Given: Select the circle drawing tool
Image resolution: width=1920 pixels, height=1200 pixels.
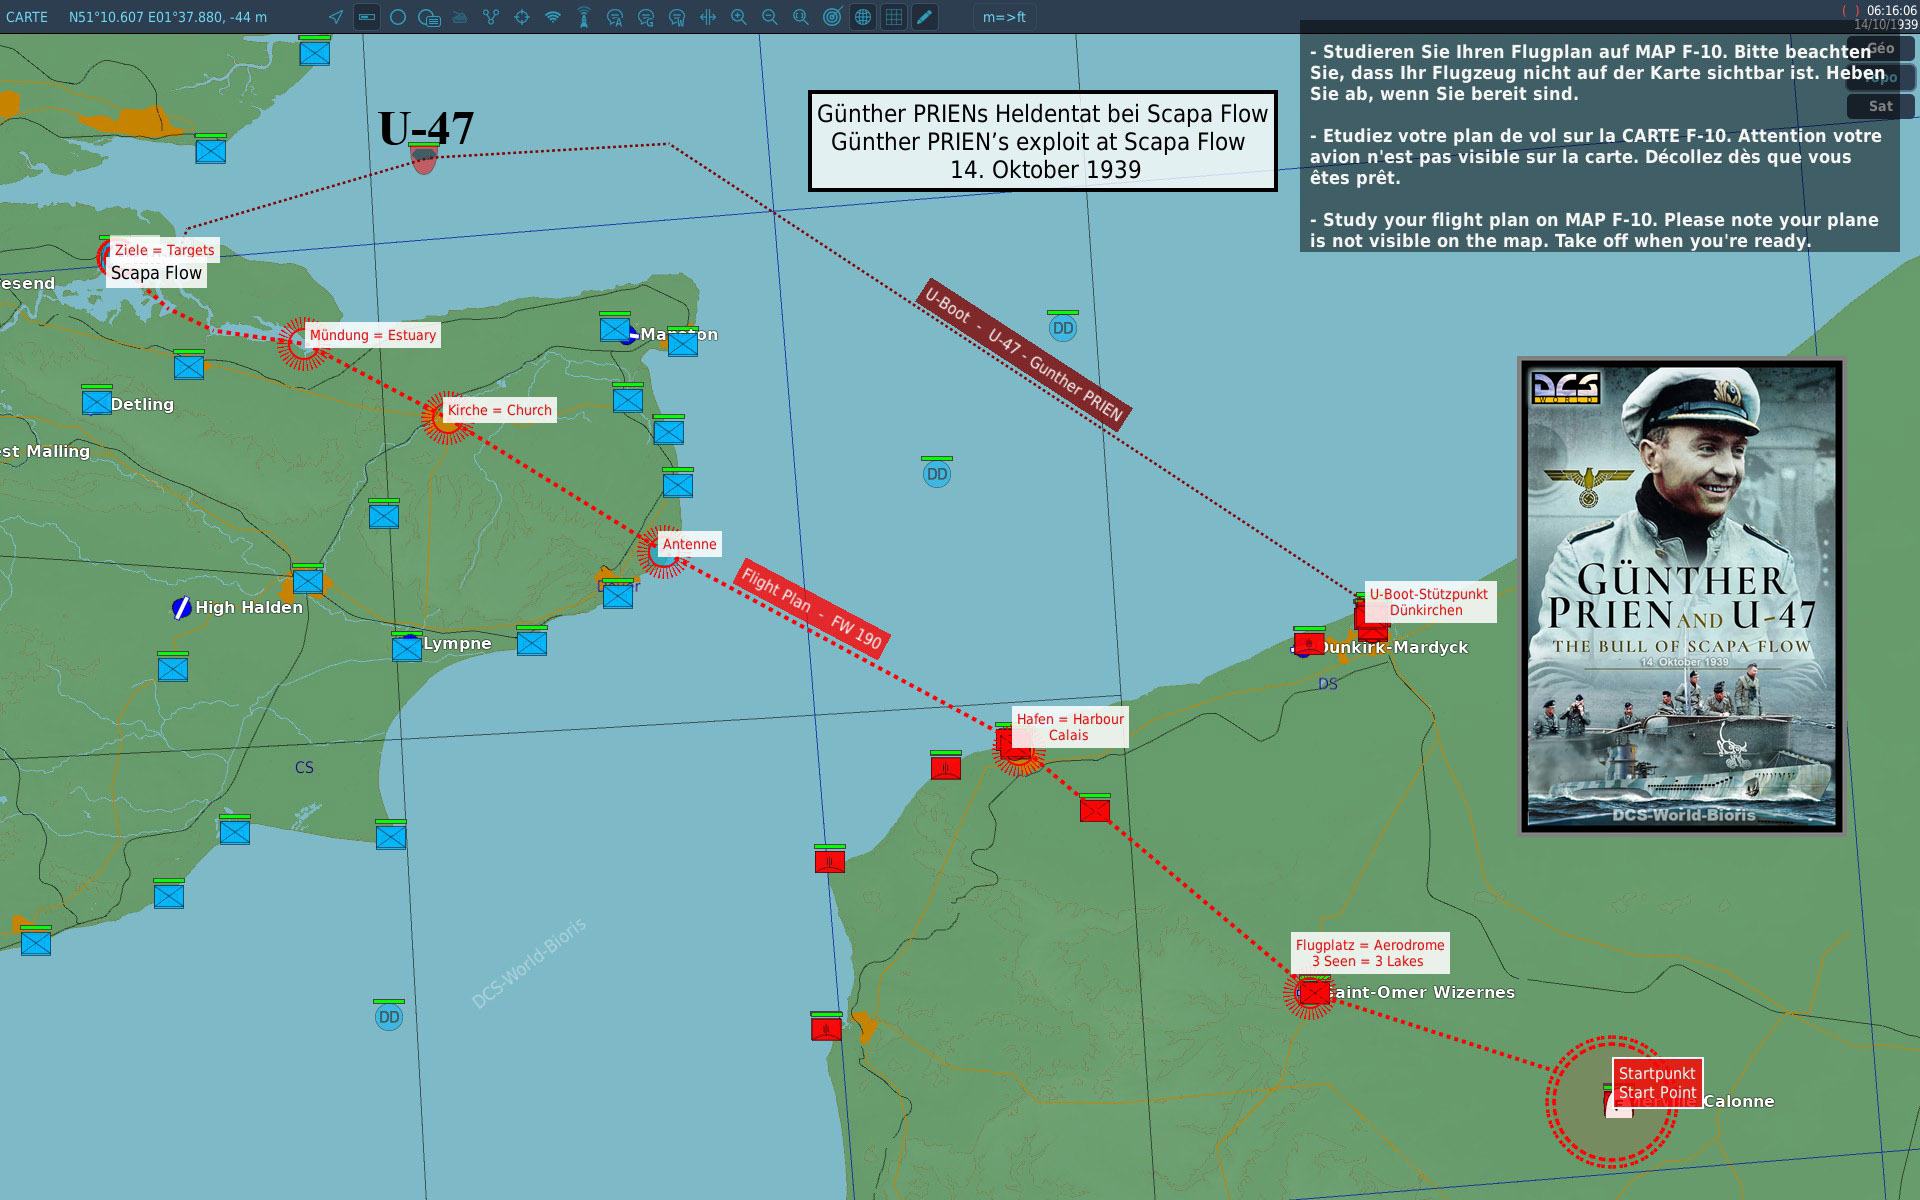Looking at the screenshot, I should pos(398,17).
